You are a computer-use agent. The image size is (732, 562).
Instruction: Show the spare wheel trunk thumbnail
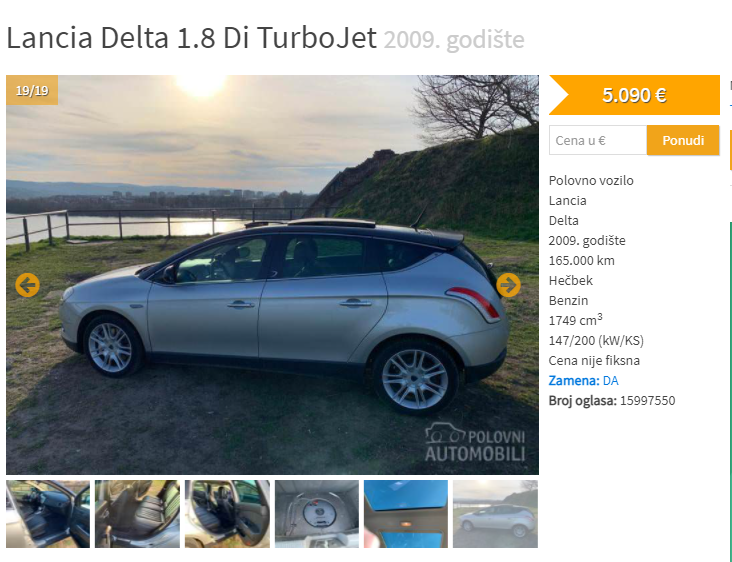[317, 513]
